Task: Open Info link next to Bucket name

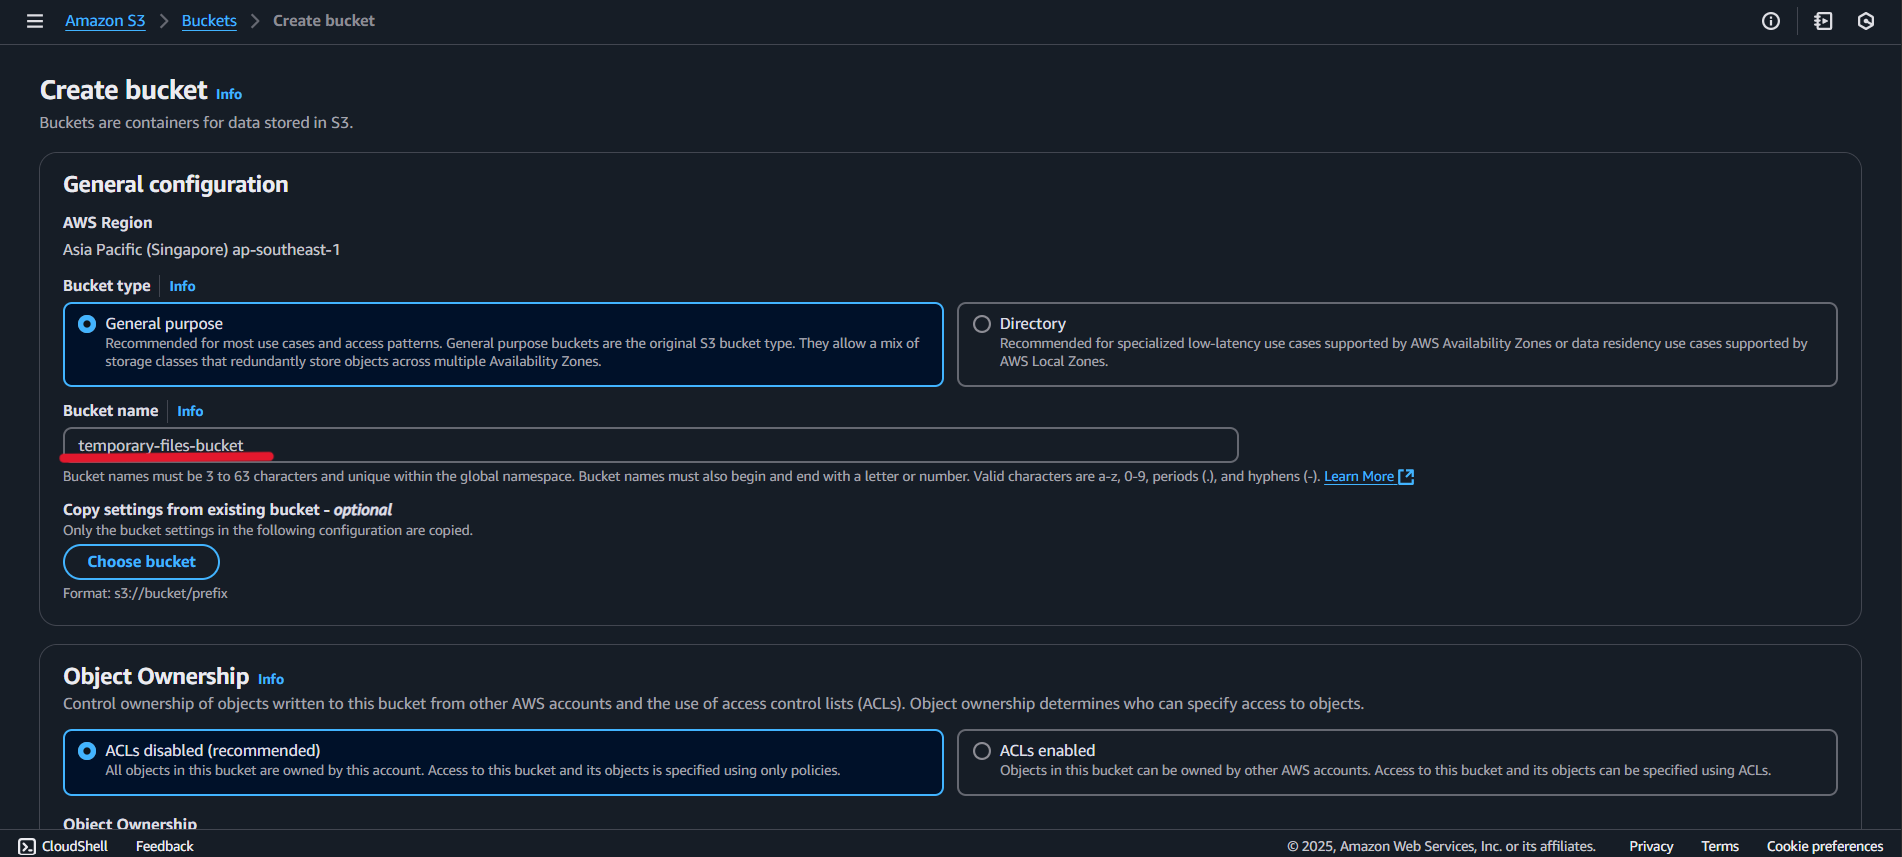Action: point(190,411)
